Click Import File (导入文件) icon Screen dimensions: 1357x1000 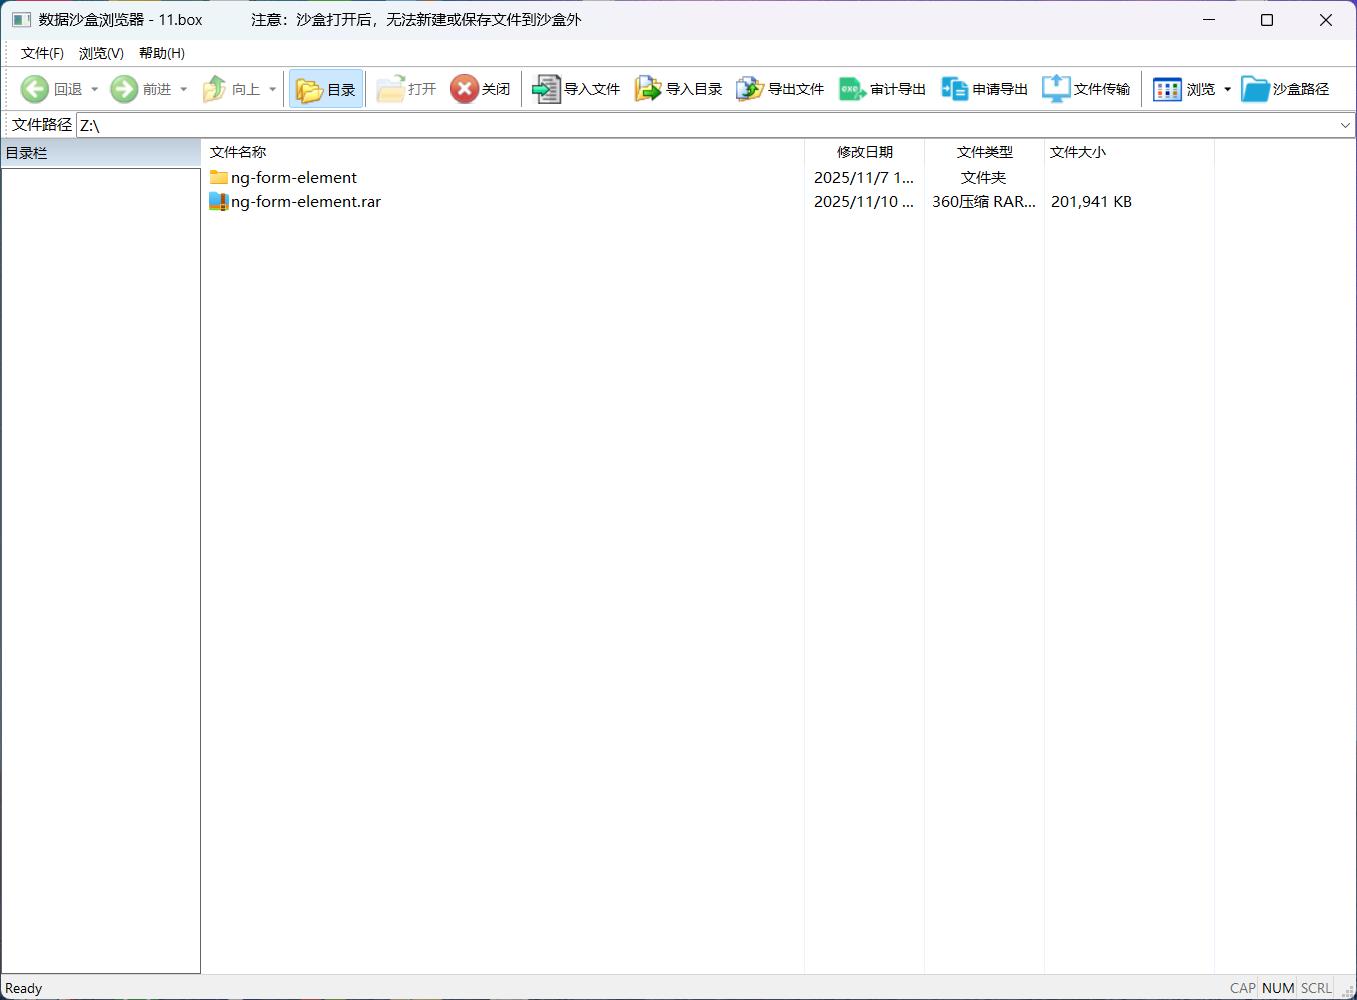[x=546, y=89]
